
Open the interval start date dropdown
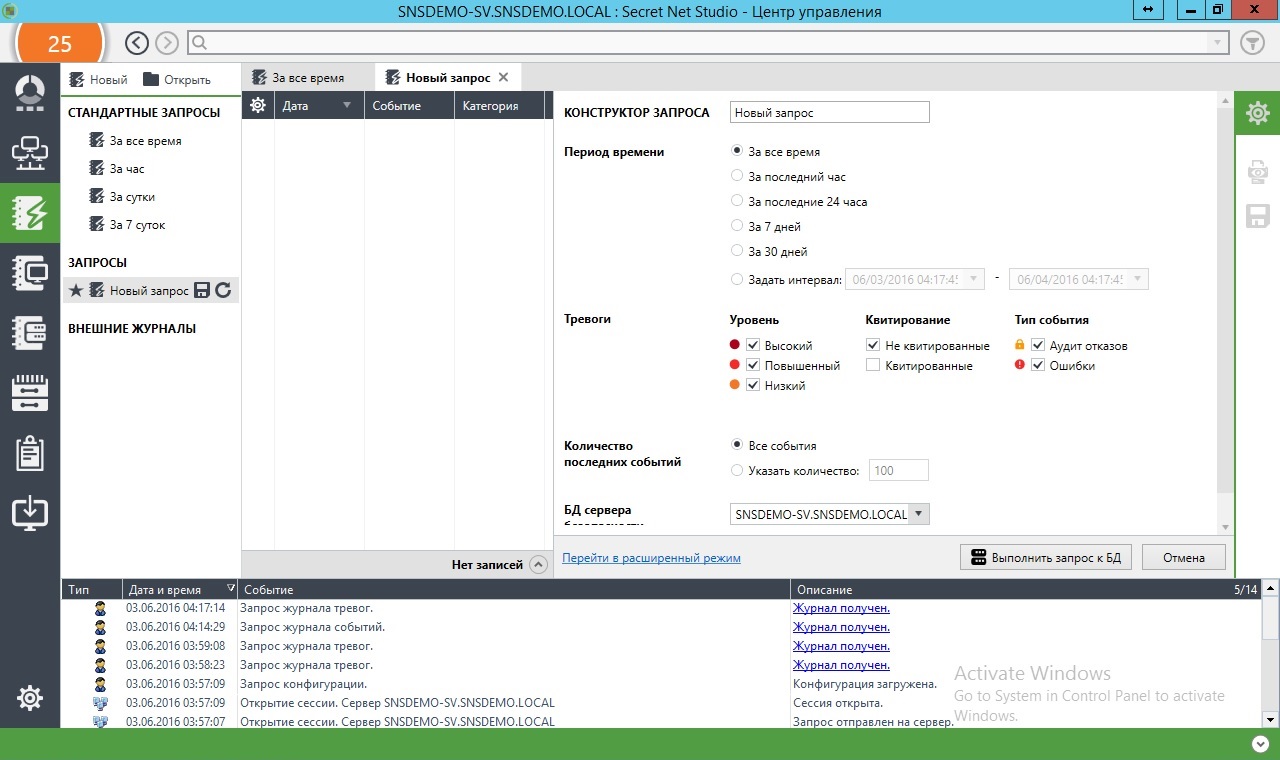point(973,279)
